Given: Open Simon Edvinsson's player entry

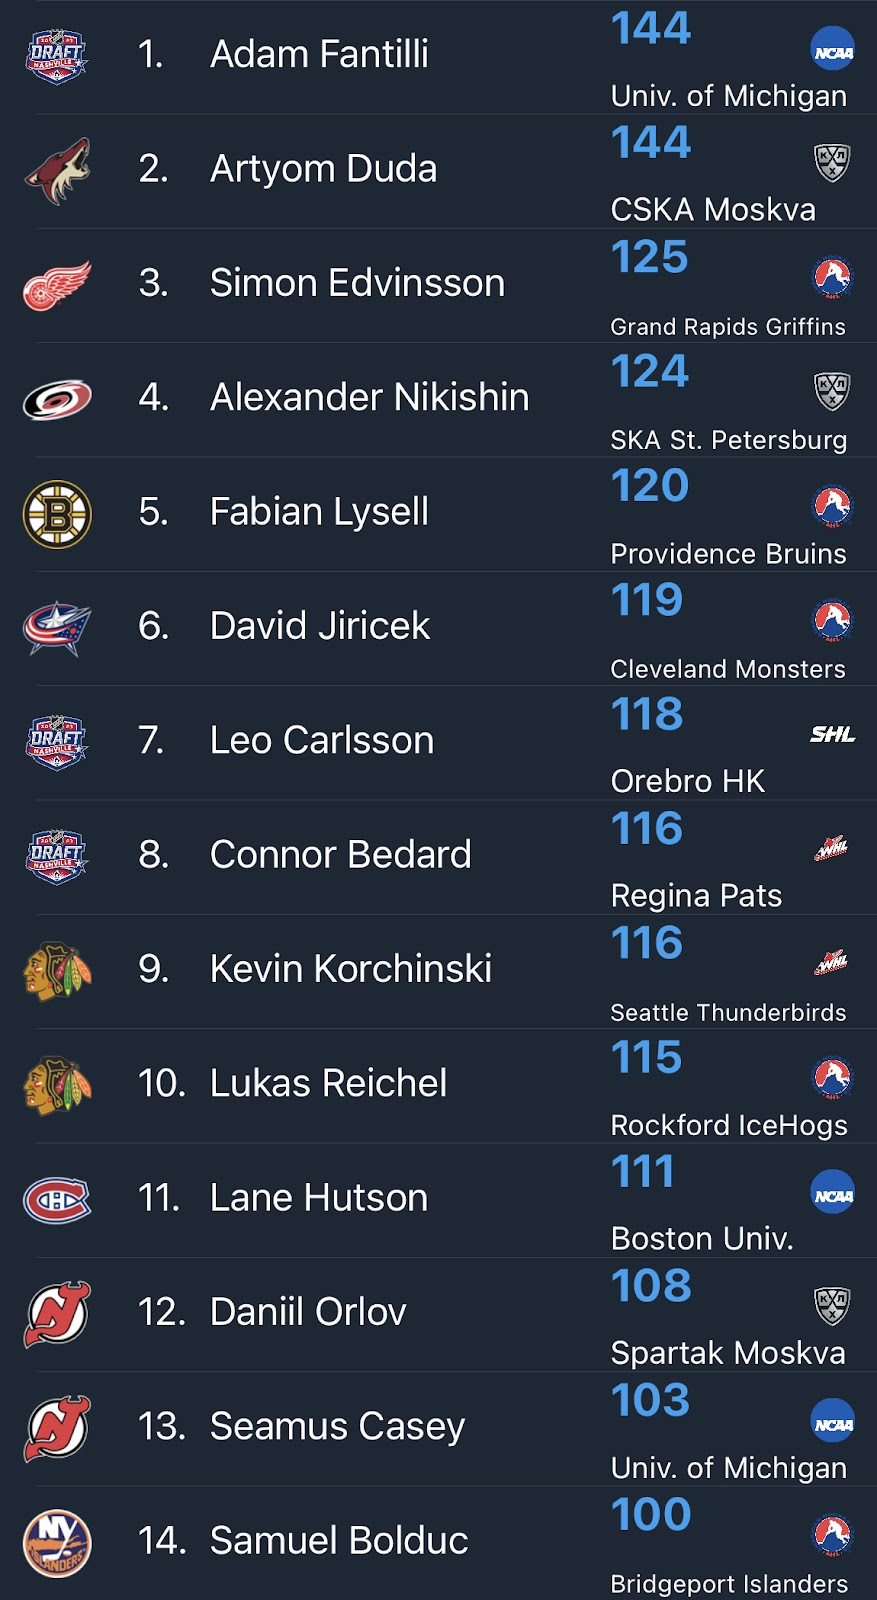Looking at the screenshot, I should 357,284.
